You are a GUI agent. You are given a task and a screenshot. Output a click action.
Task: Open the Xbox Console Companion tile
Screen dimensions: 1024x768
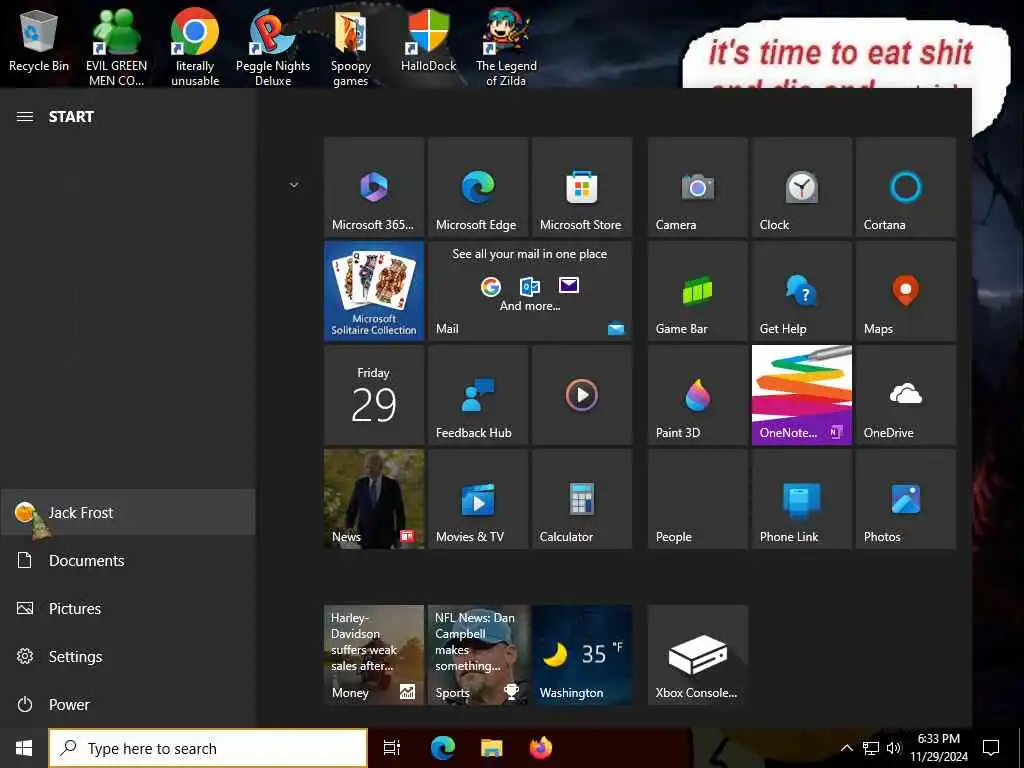point(697,655)
